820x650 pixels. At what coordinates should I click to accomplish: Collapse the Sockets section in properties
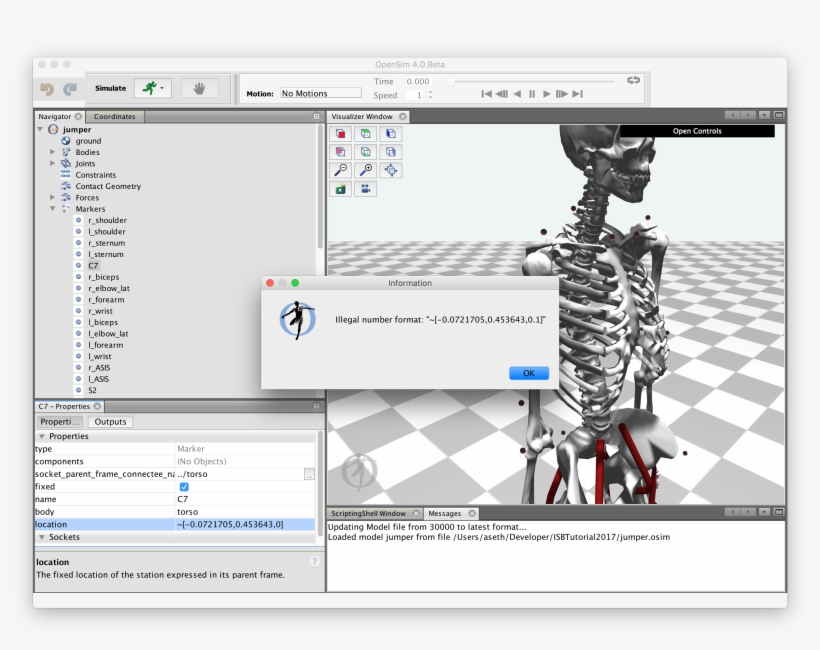(42, 537)
